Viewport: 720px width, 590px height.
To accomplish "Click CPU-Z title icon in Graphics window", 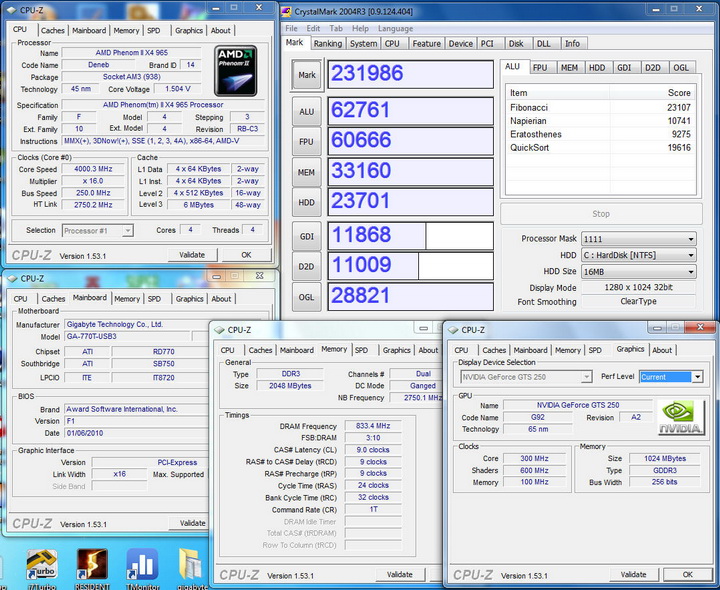I will (x=453, y=330).
